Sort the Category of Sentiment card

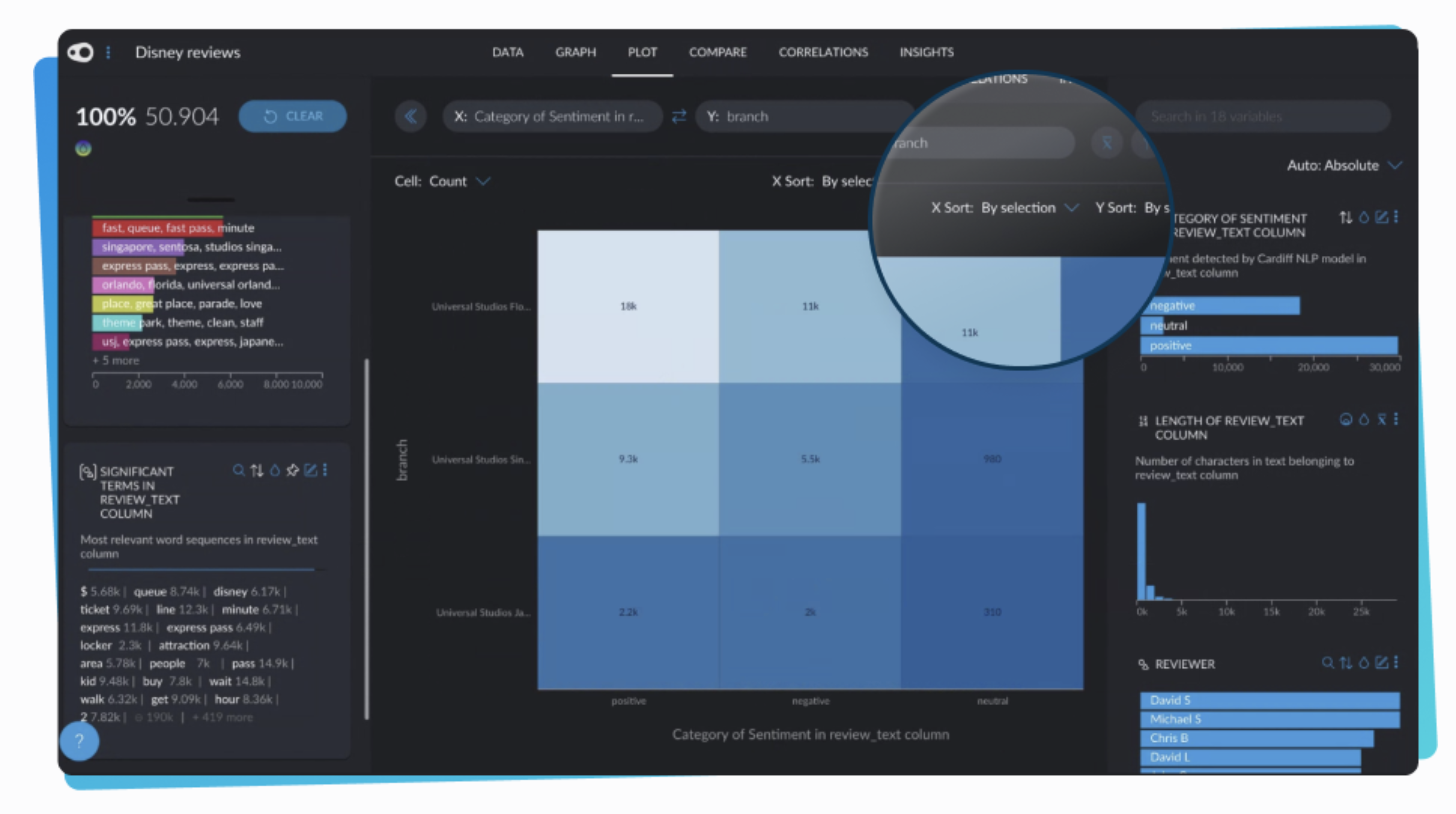click(x=1345, y=217)
